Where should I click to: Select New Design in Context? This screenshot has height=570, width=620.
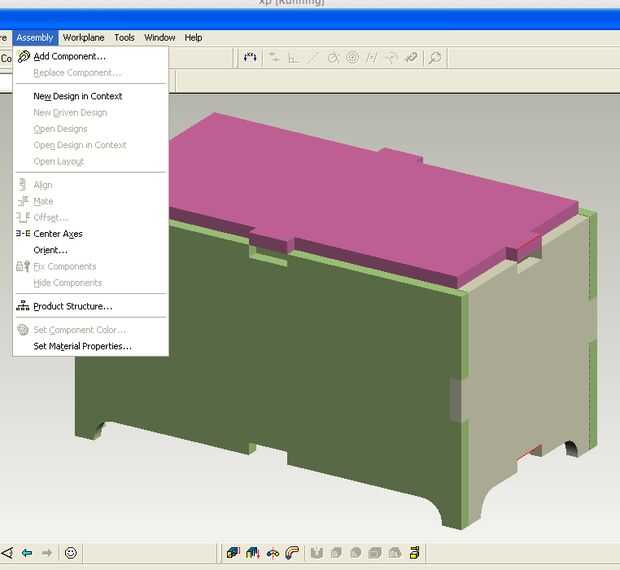(91, 96)
